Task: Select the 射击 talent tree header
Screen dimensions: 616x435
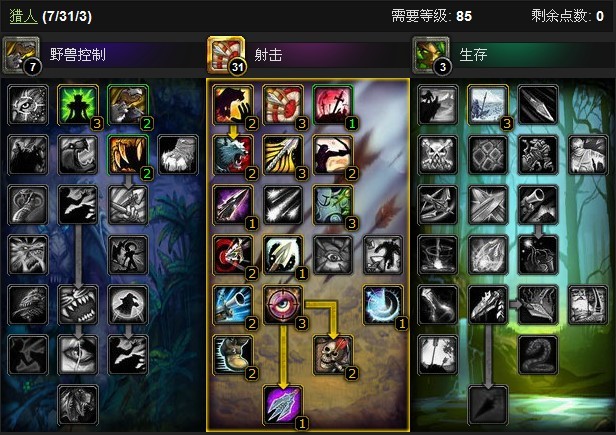Action: (x=268, y=54)
